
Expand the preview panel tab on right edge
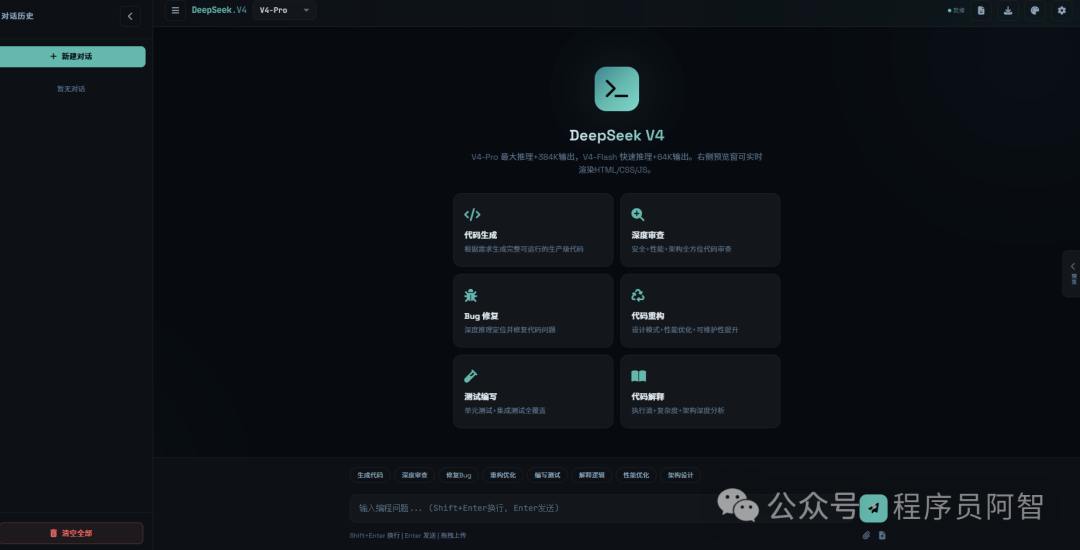(x=1072, y=273)
